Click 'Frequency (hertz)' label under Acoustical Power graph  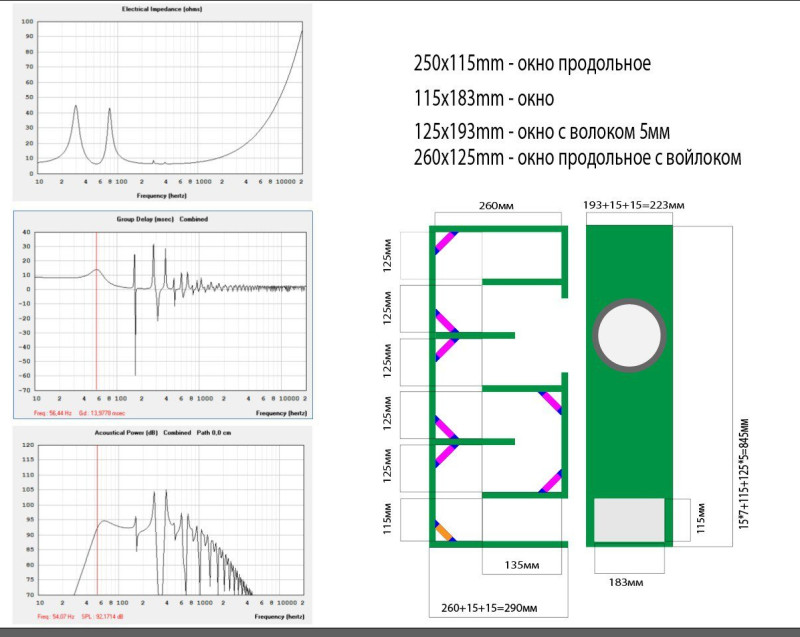[280, 617]
